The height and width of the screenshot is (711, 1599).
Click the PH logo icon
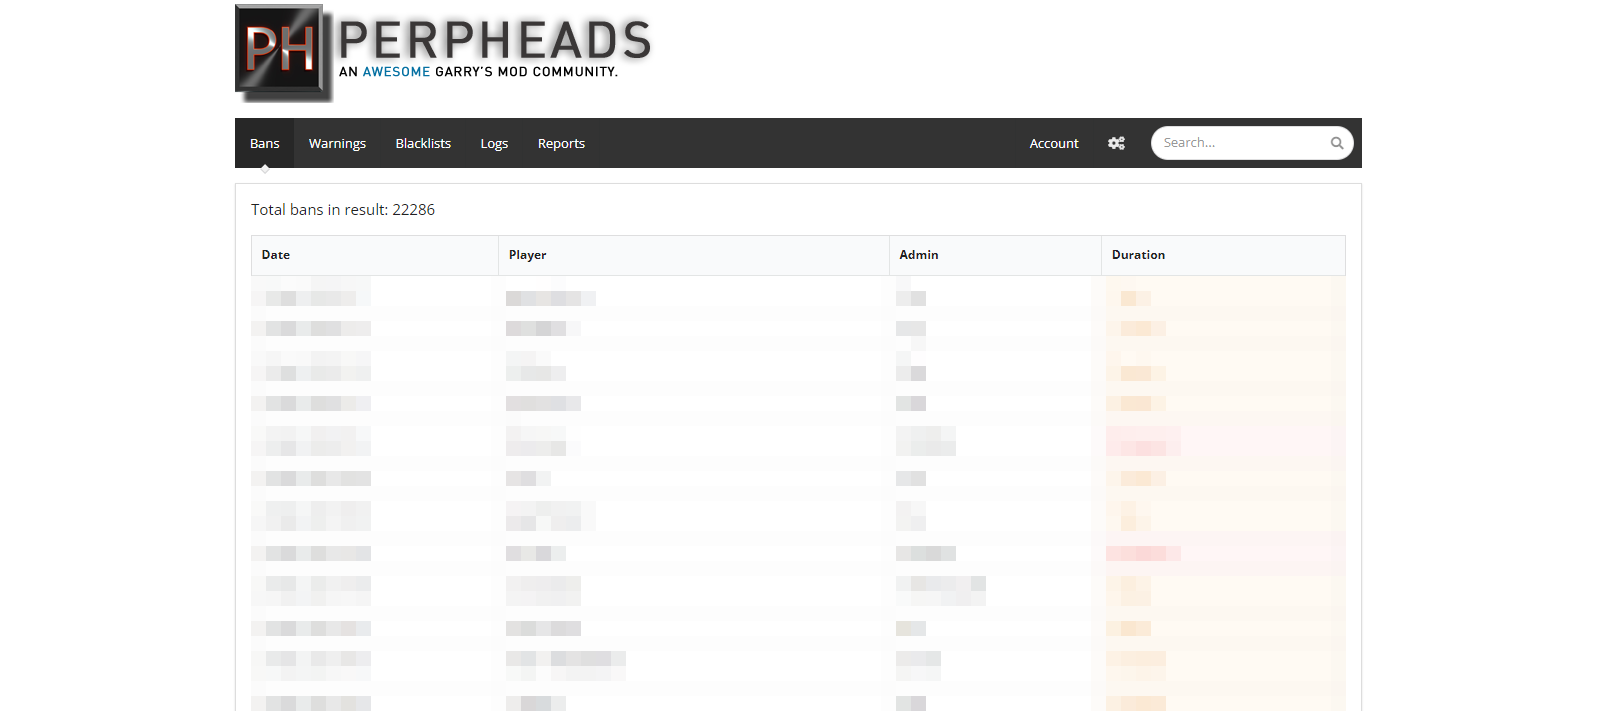[x=283, y=52]
